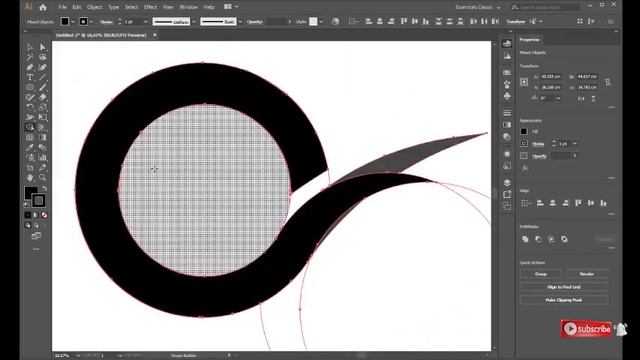Screen dimensions: 640x360
Task: Open rotation angle dropdown in Transform
Action: pyautogui.click(x=558, y=98)
